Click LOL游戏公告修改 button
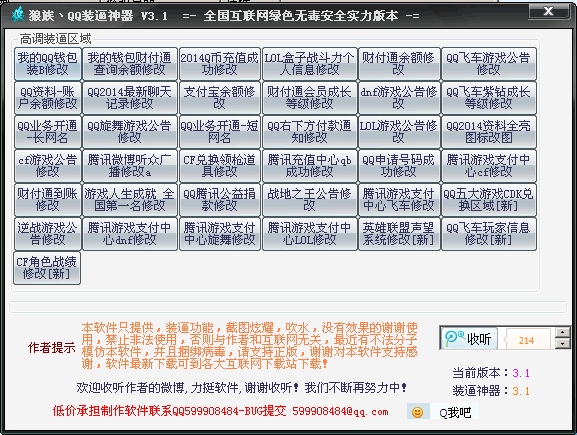 click(399, 132)
